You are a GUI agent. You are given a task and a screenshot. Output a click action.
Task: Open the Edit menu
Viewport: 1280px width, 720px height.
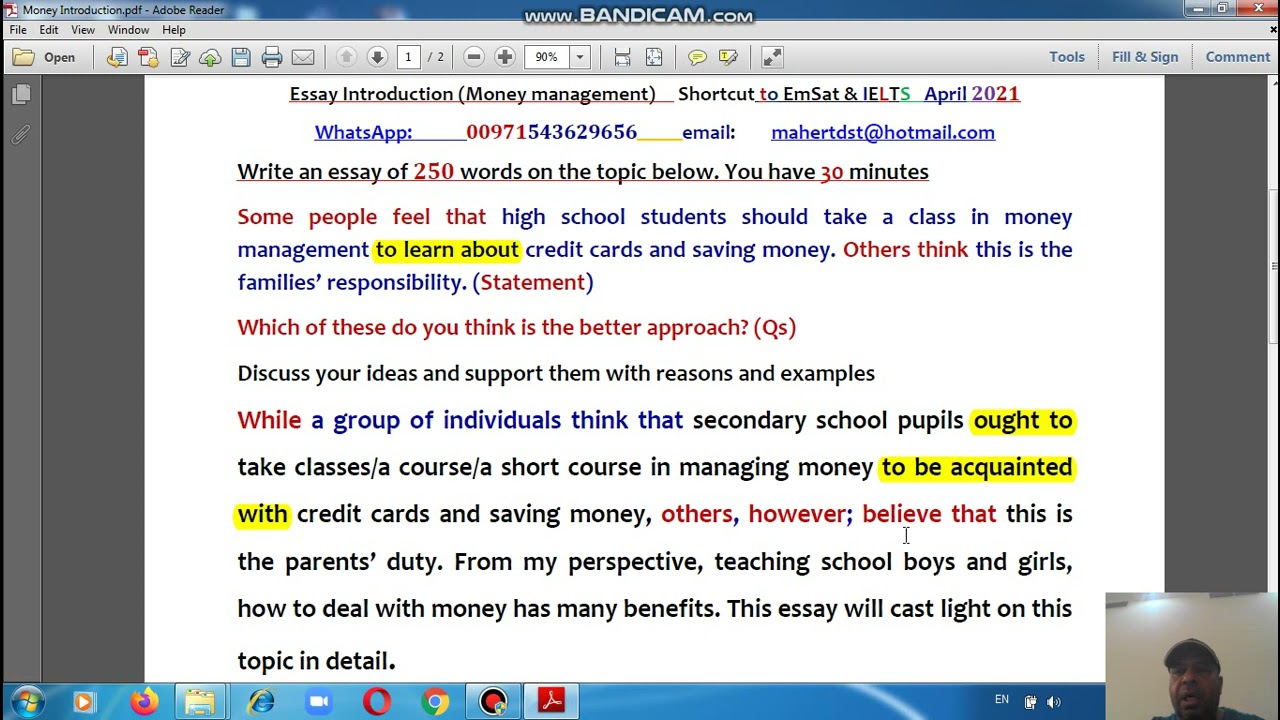(x=48, y=30)
